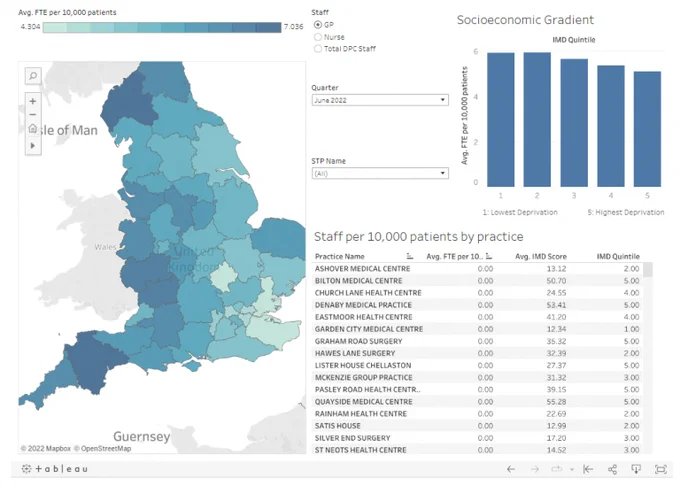The height and width of the screenshot is (486, 680).
Task: Click IMD quintile 5 bar
Action: [x=647, y=129]
